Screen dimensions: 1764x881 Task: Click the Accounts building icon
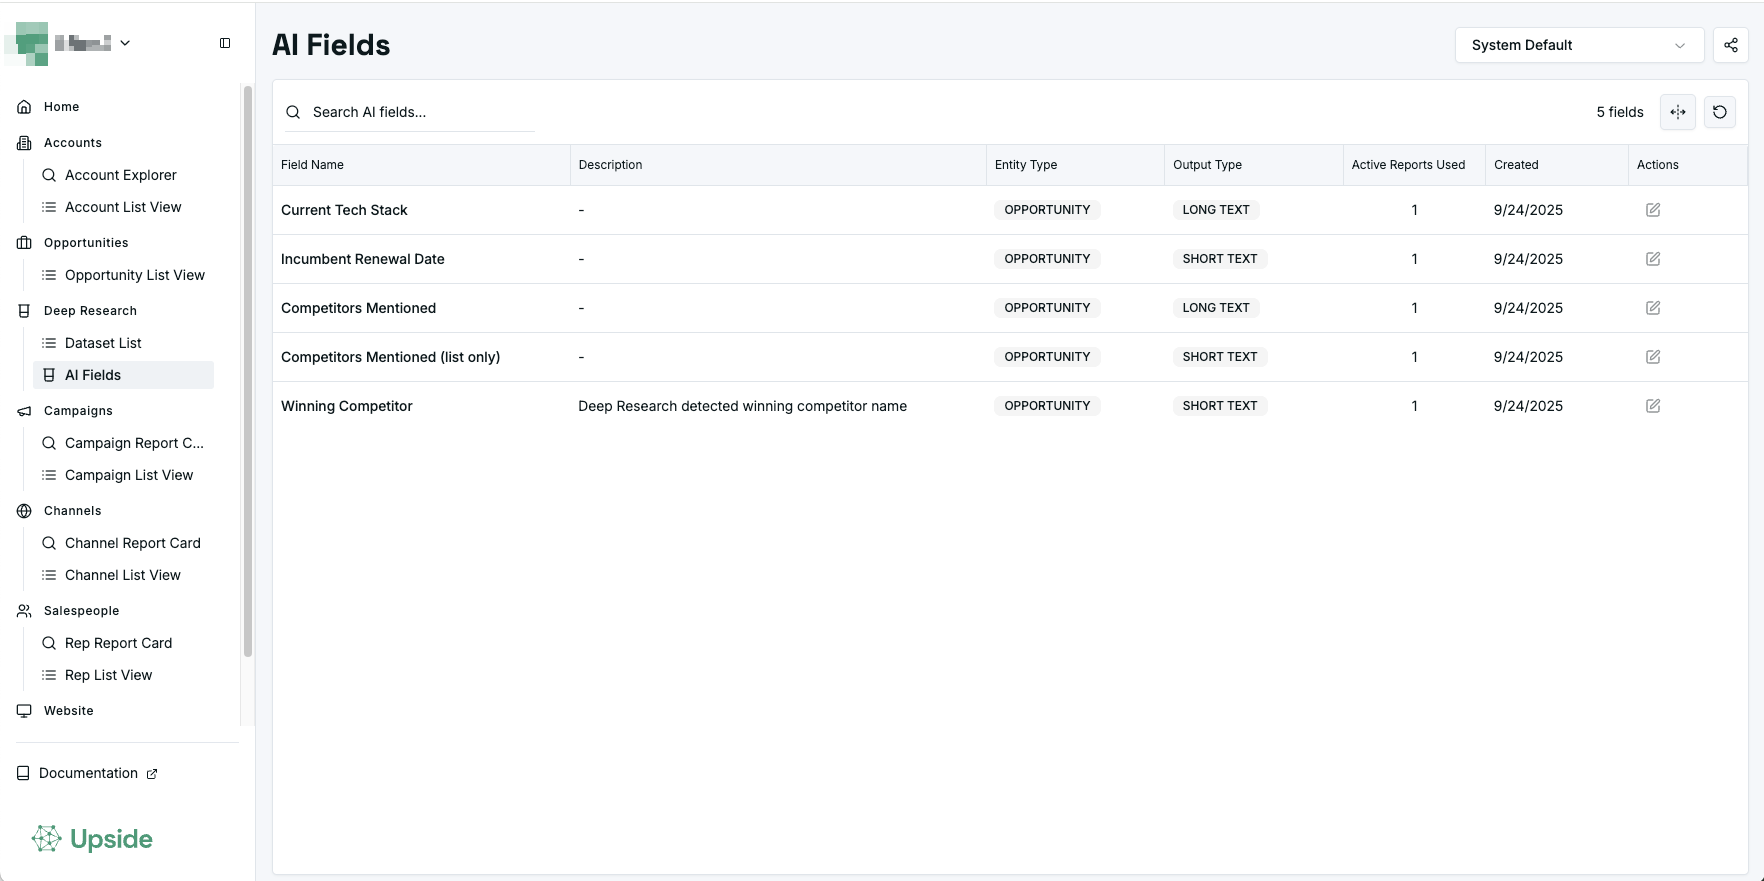pos(24,143)
